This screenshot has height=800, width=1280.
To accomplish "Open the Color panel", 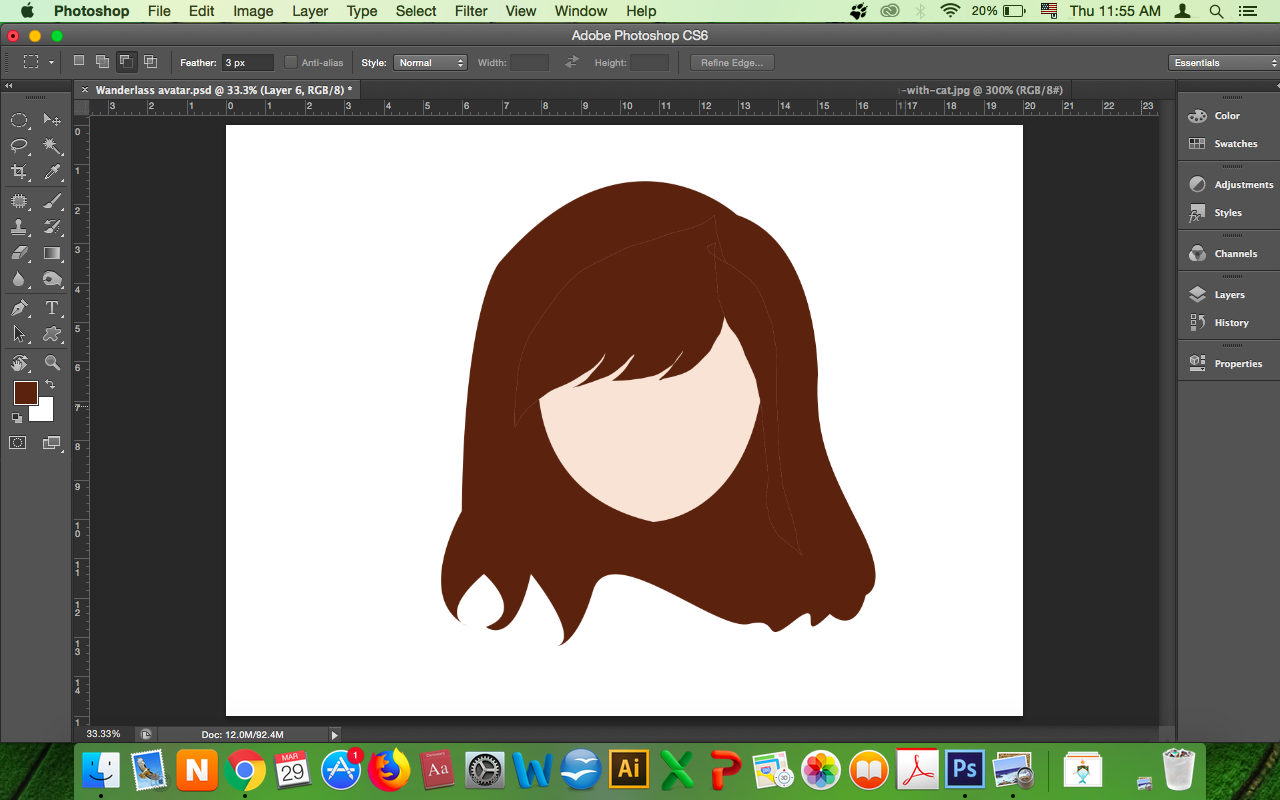I will pos(1226,116).
